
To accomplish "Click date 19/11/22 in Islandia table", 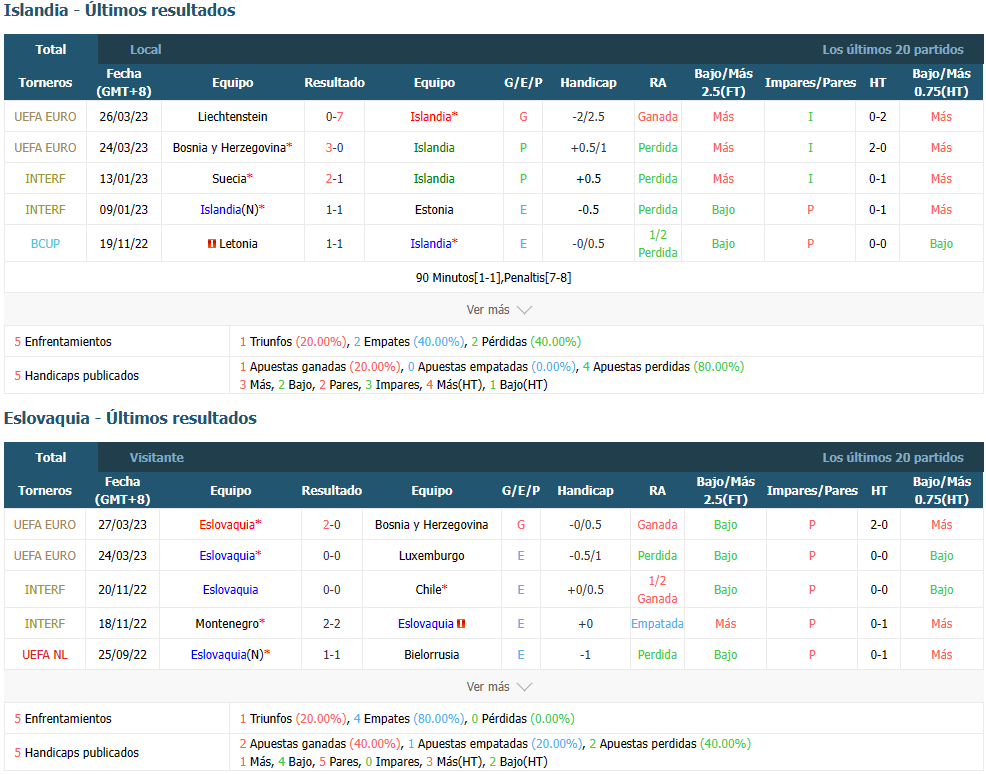I will coord(124,243).
